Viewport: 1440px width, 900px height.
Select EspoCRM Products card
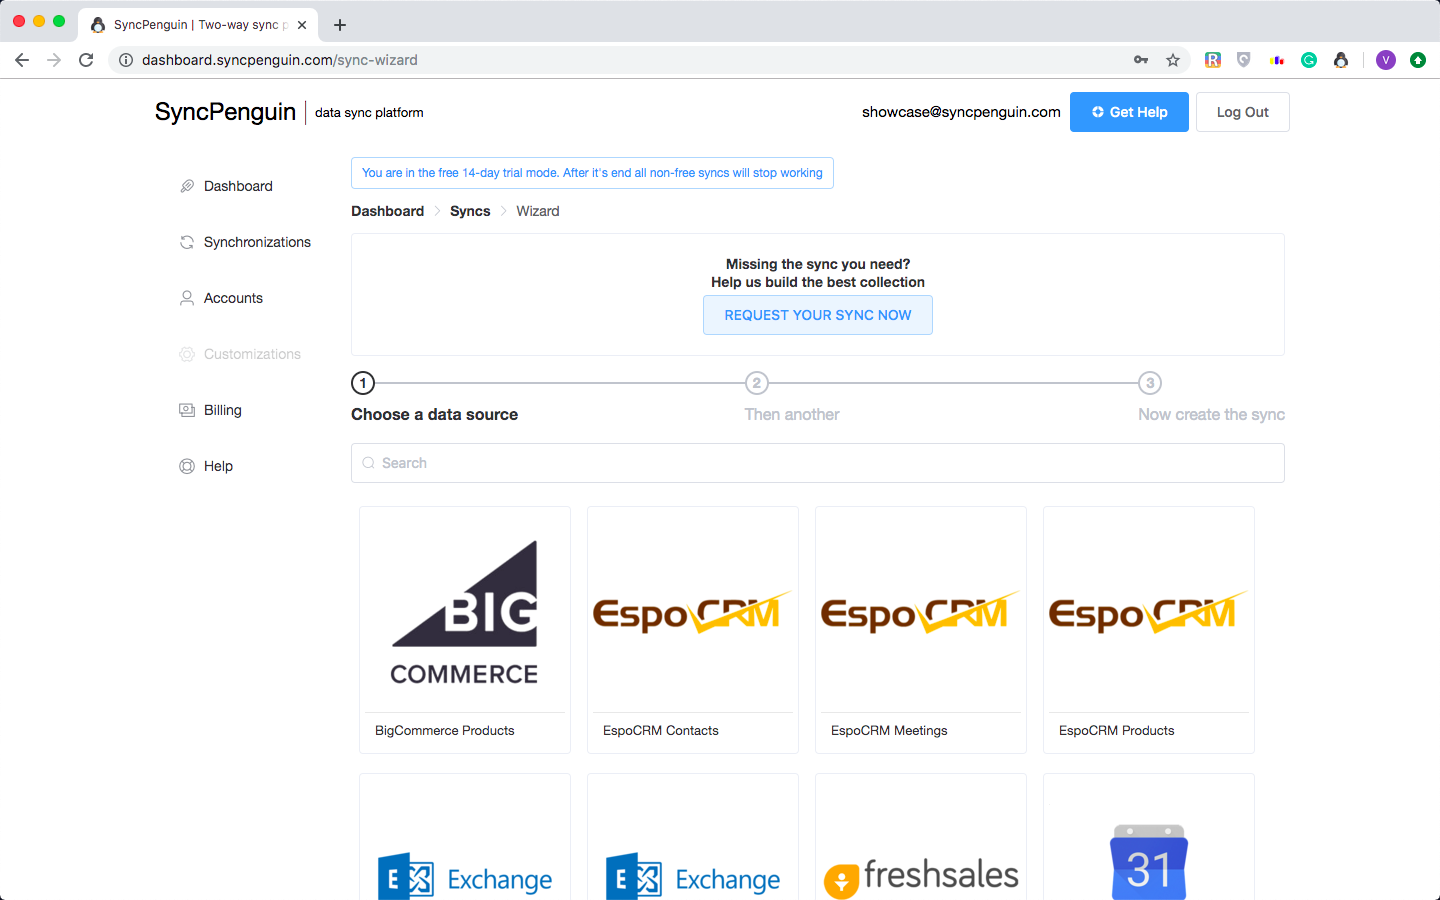[1149, 630]
